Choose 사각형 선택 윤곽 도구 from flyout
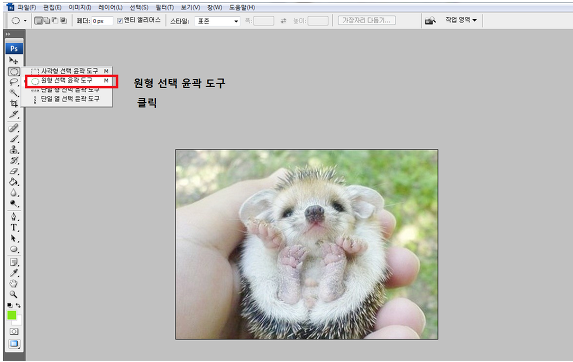The width and height of the screenshot is (573, 362). (67, 71)
